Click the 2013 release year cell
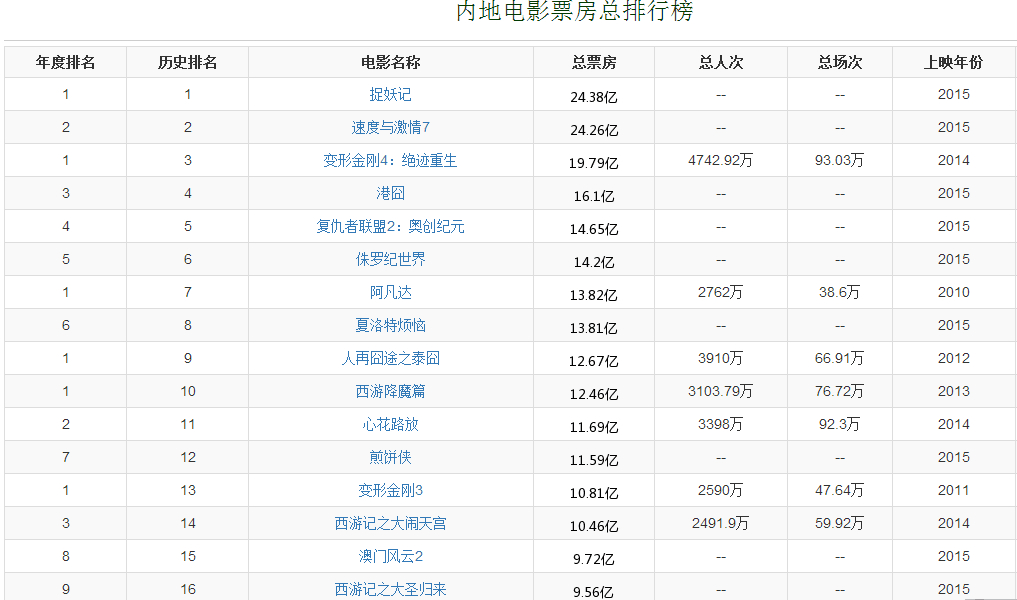Viewport: 1017px width, 600px height. click(x=953, y=392)
